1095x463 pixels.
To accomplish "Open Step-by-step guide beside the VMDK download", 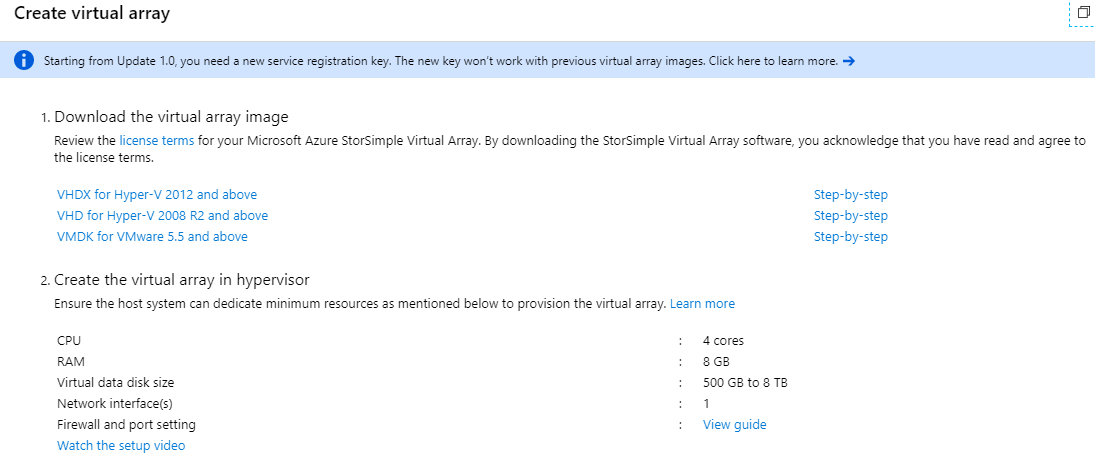I will point(851,237).
